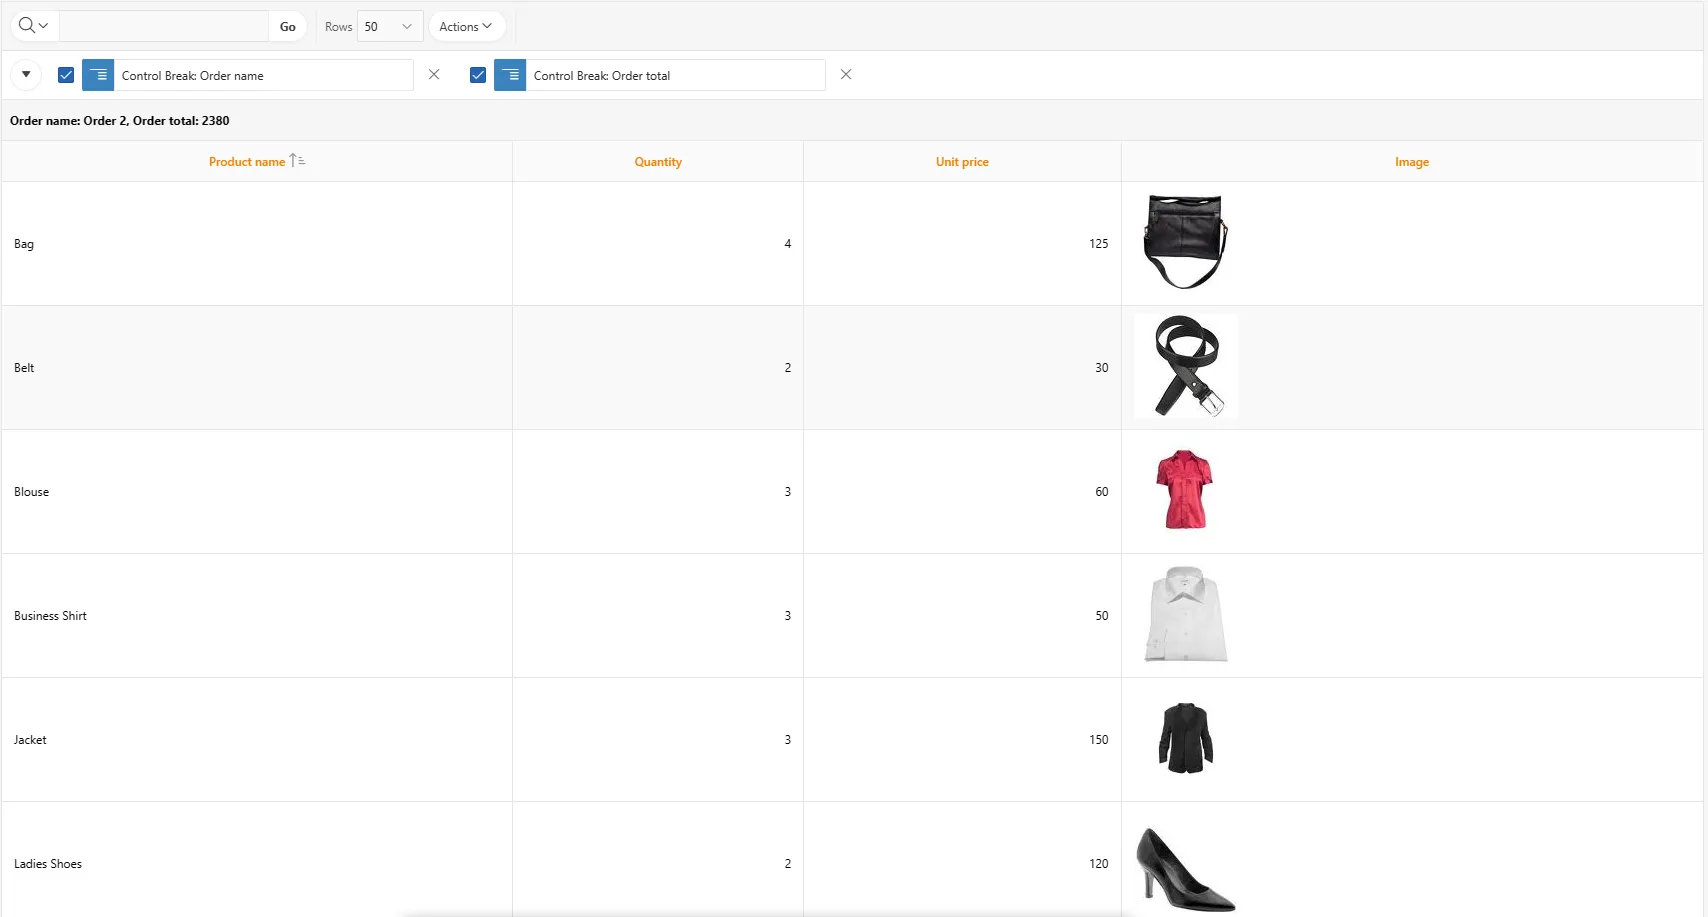Click Bag quantity value 4
This screenshot has width=1708, height=917.
click(x=788, y=244)
